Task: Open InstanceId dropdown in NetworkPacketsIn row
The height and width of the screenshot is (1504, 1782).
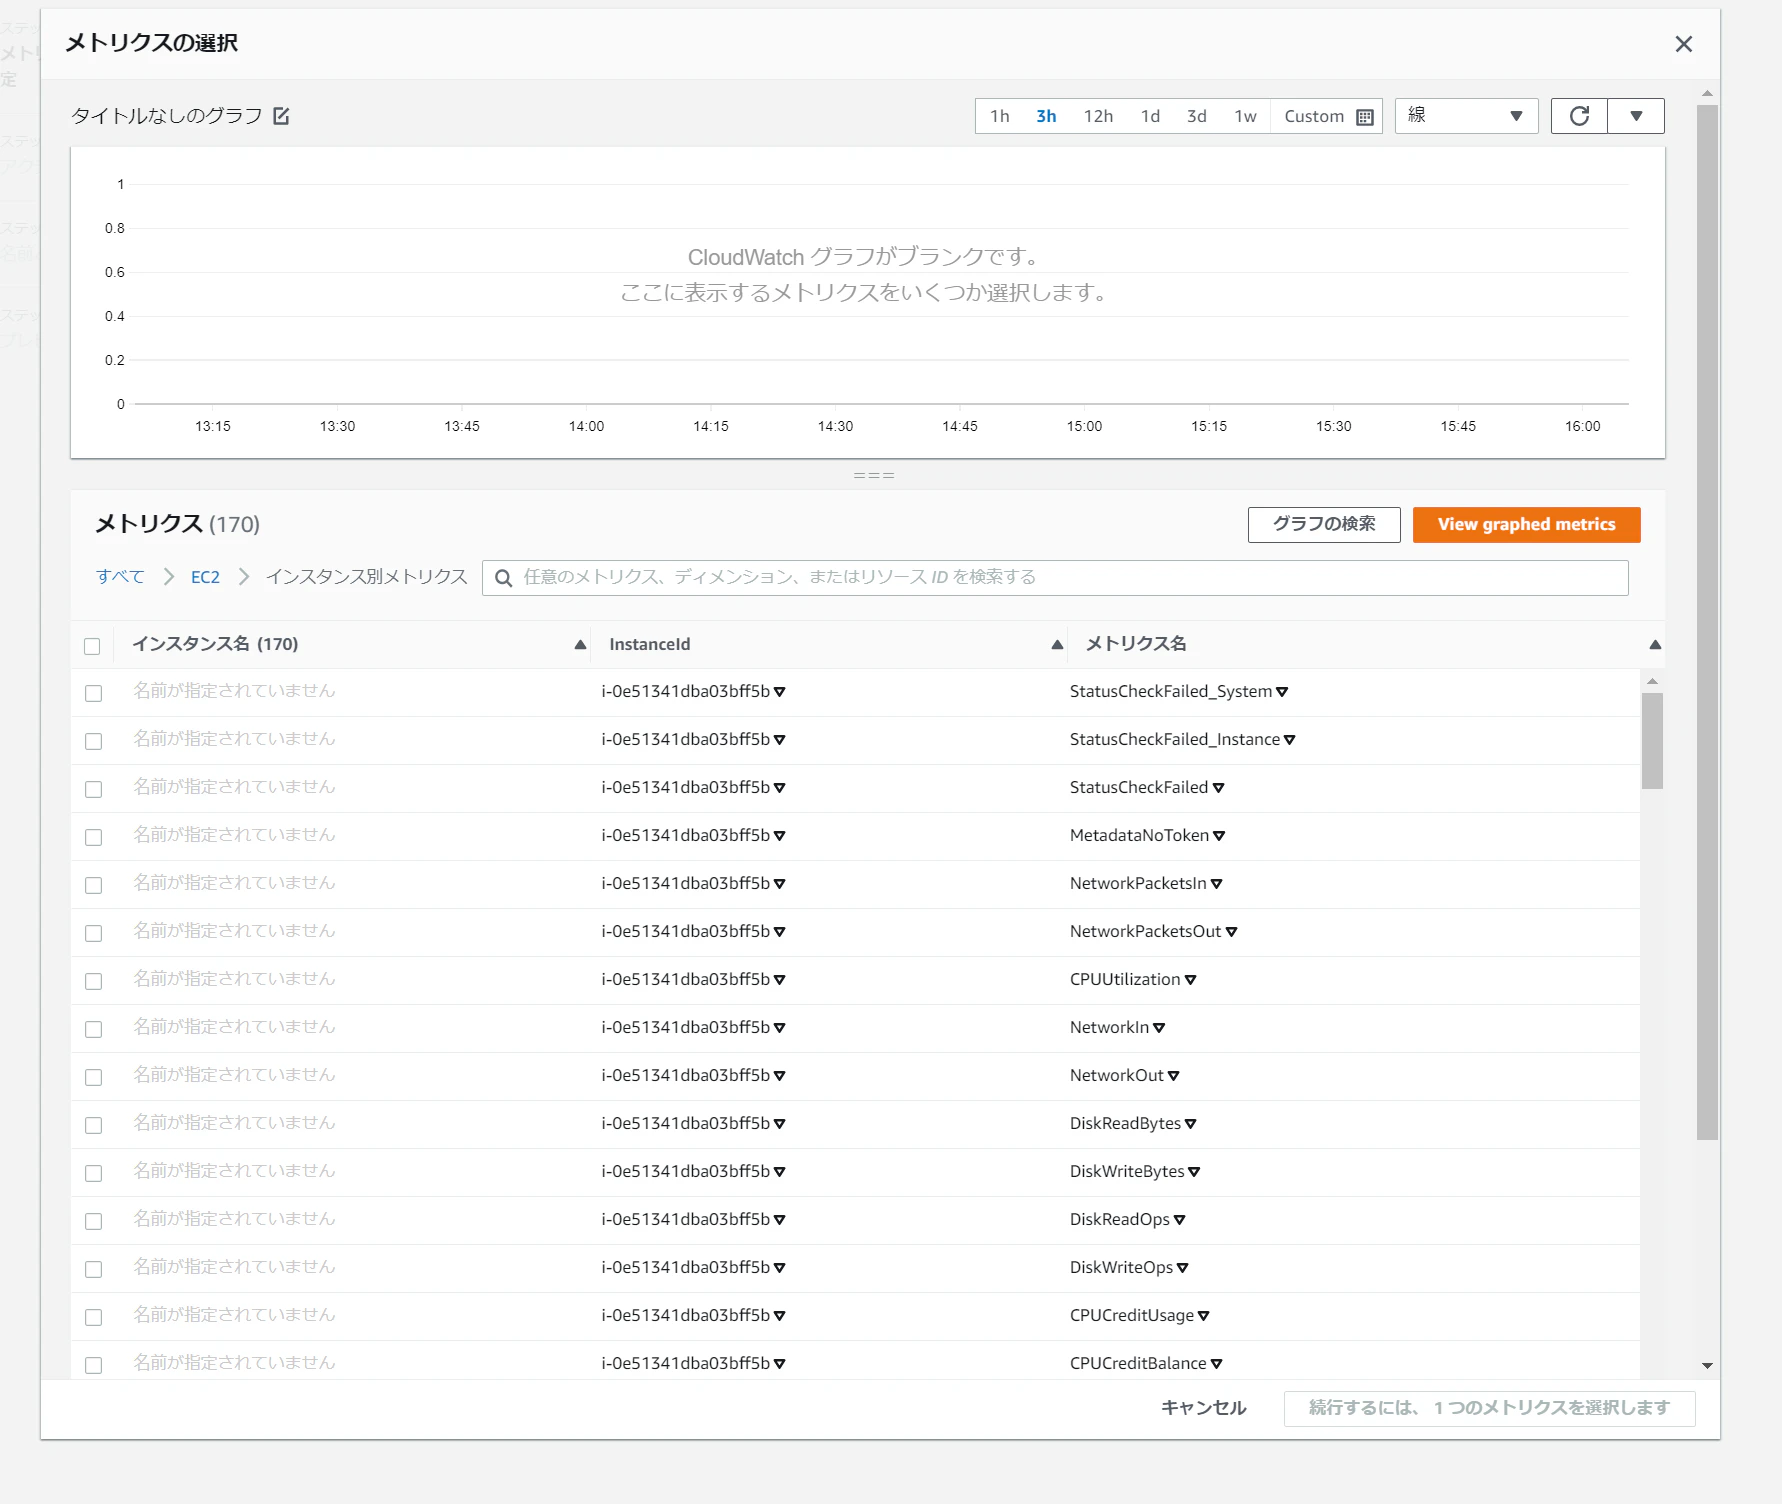Action: coord(779,884)
